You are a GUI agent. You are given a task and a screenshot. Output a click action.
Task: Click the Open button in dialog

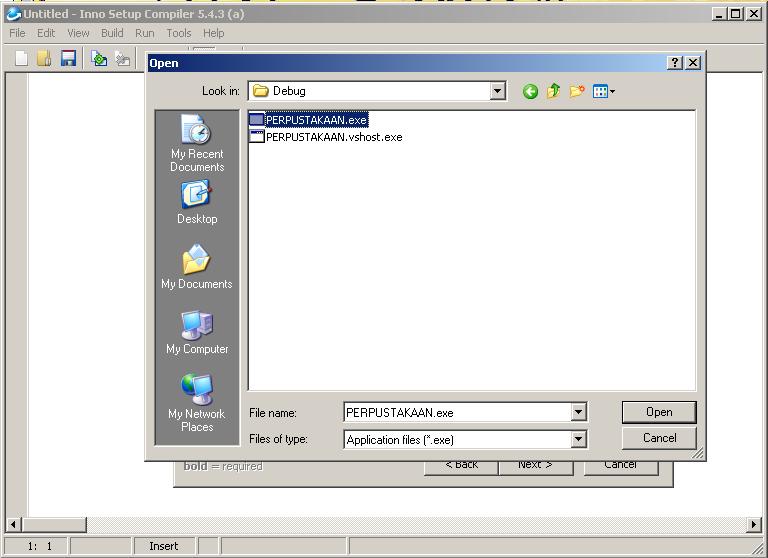[659, 412]
